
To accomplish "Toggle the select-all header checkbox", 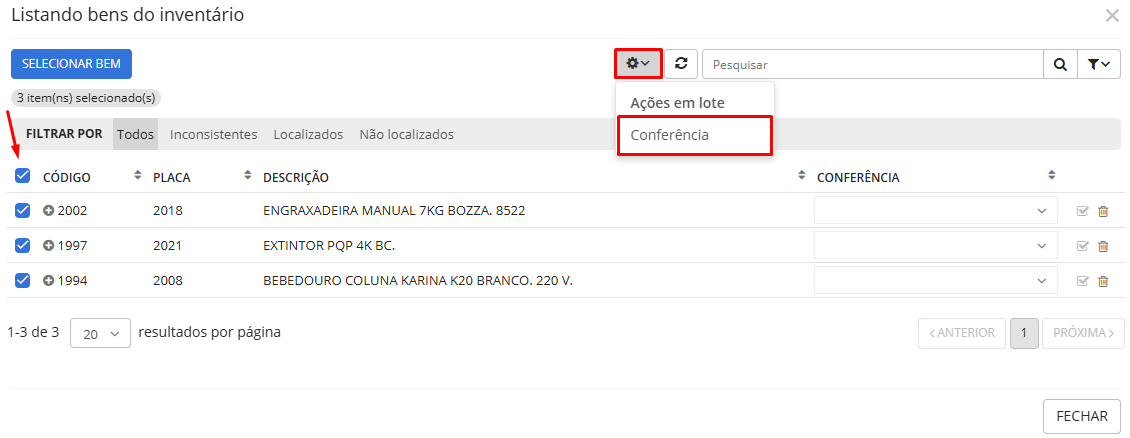I will (x=23, y=177).
